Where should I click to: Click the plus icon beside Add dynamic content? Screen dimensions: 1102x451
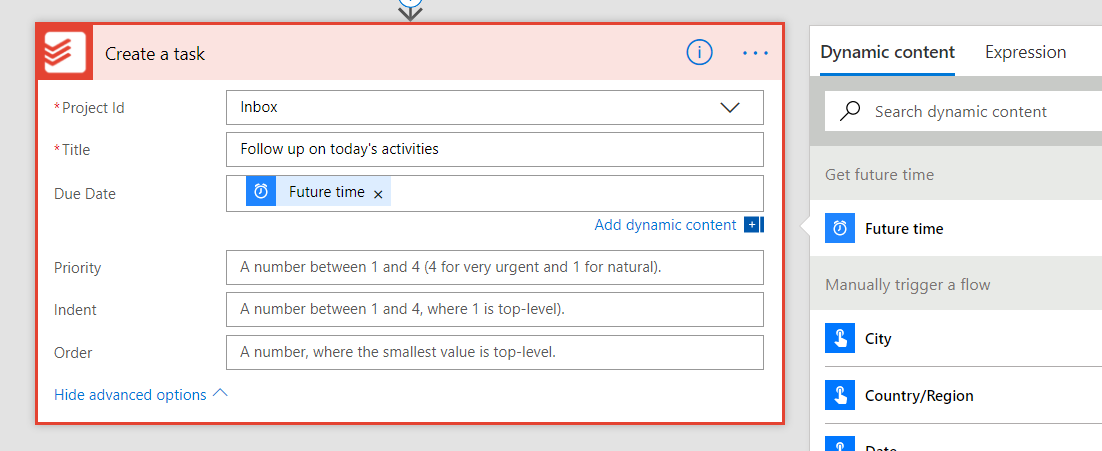tap(753, 225)
